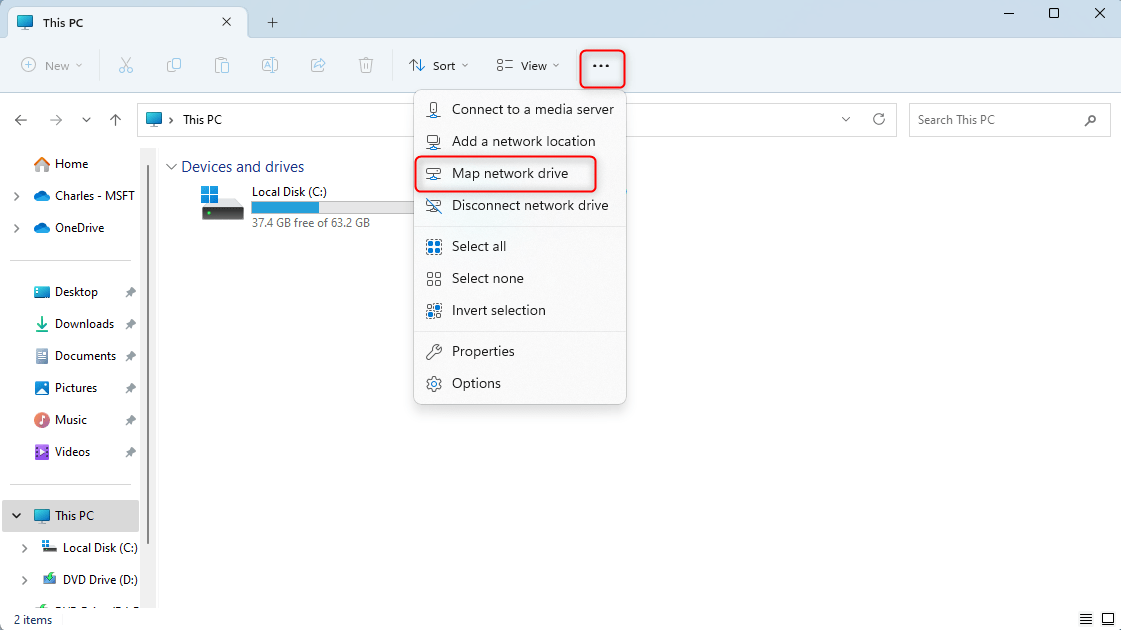Click the Paste icon
The image size is (1121, 630).
(x=222, y=65)
